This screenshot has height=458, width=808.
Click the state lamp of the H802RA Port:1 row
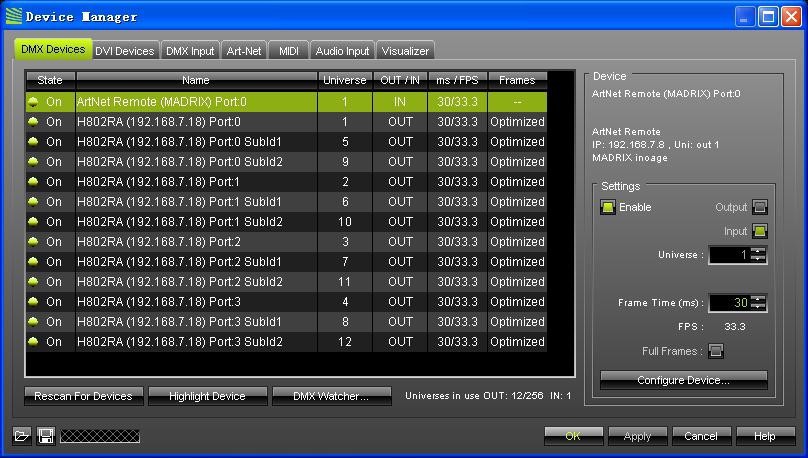[x=33, y=182]
